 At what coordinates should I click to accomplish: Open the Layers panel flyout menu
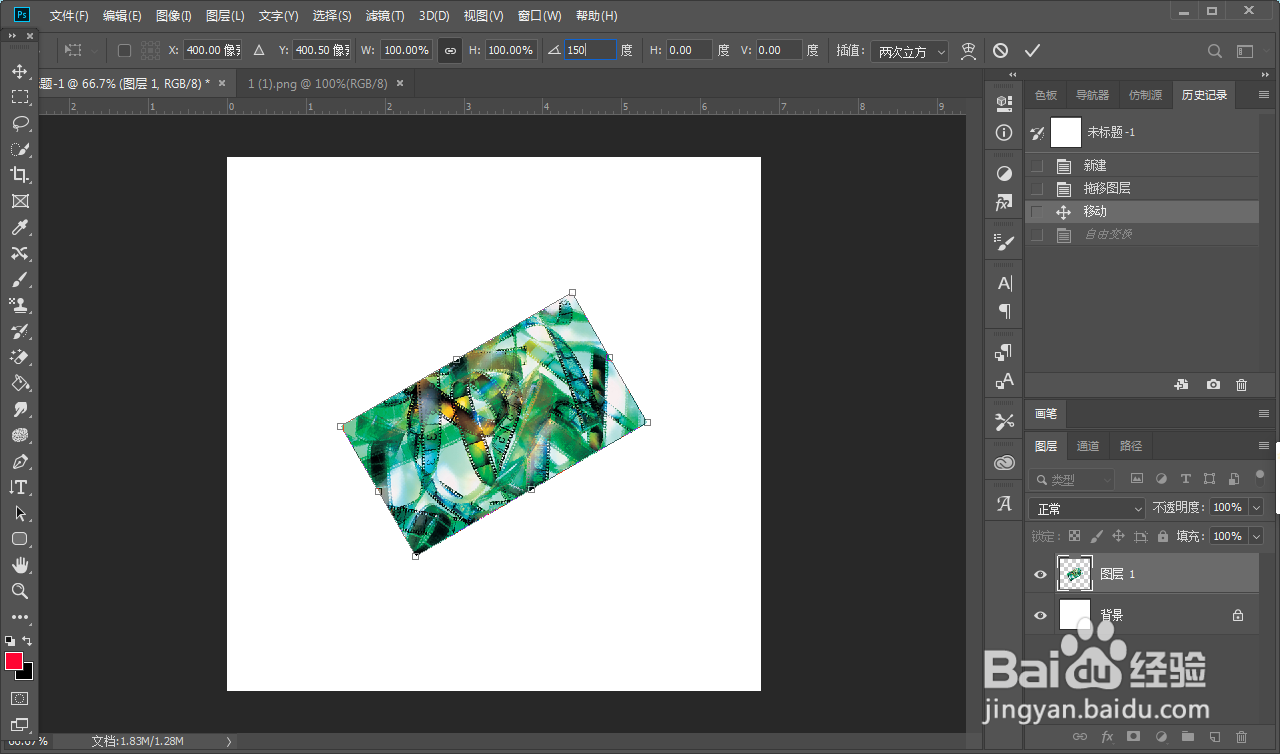click(x=1264, y=445)
